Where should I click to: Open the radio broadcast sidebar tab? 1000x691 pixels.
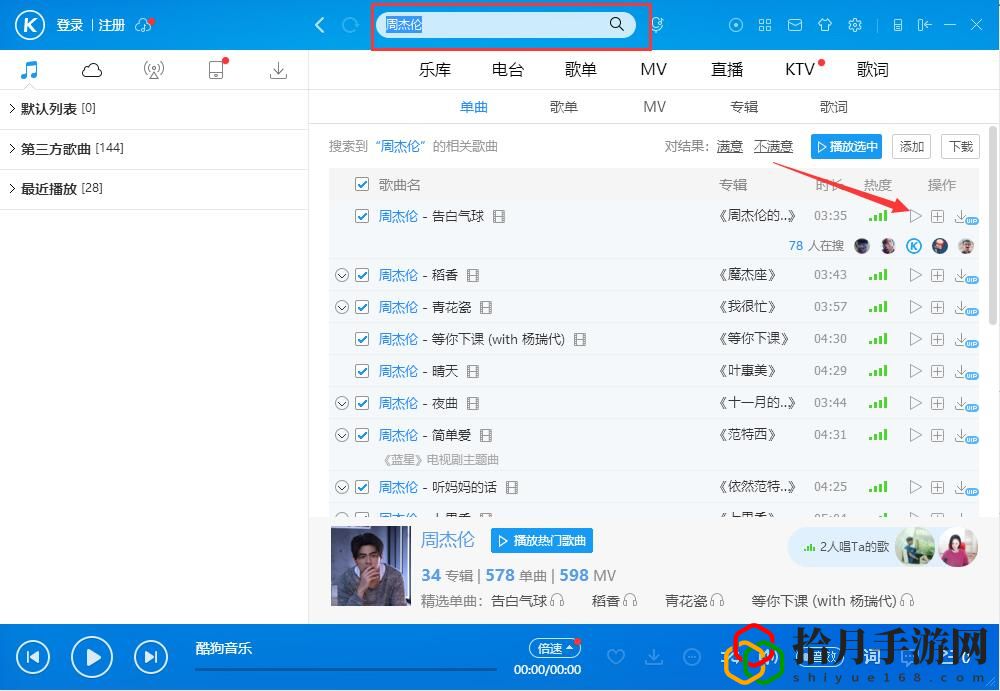[154, 70]
